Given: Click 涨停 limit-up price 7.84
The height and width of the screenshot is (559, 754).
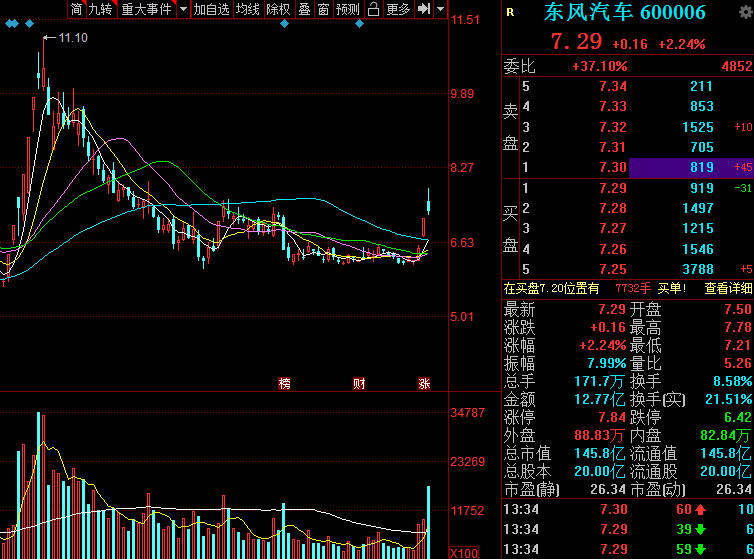Looking at the screenshot, I should pyautogui.click(x=612, y=417).
